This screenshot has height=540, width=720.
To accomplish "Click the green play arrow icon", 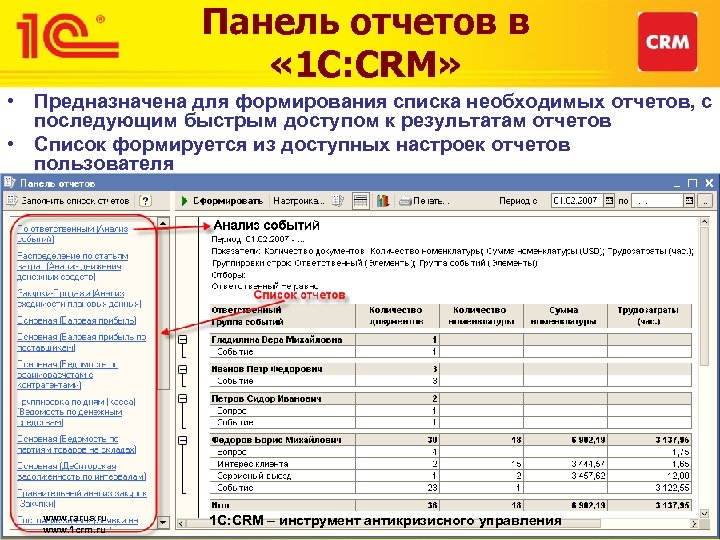I will coord(185,201).
